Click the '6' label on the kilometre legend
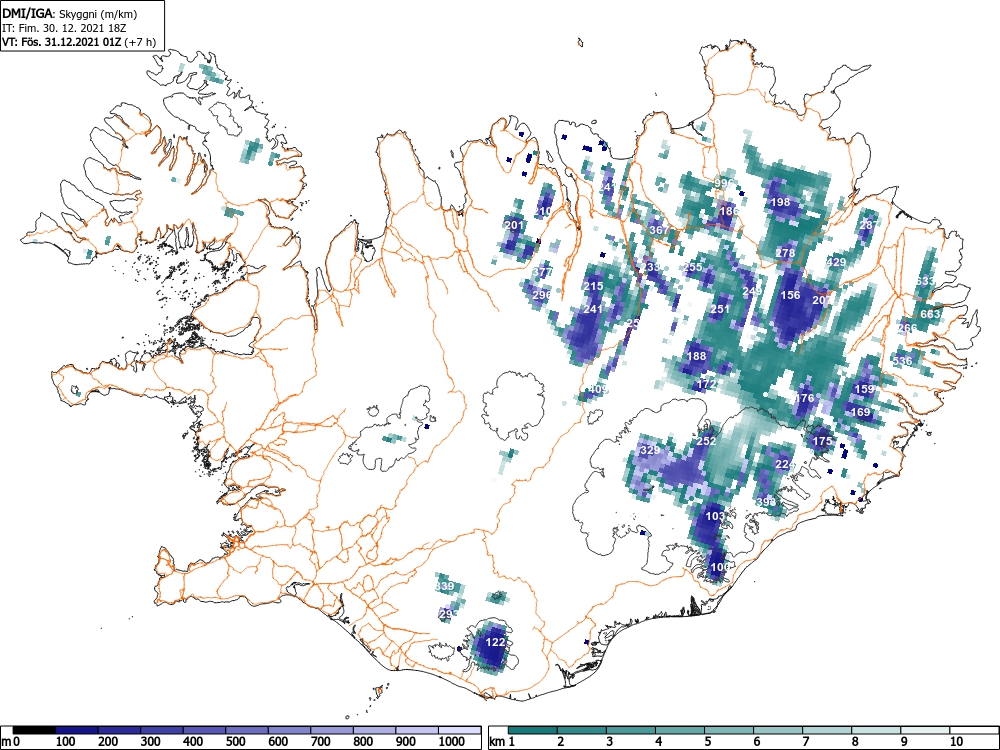The image size is (1000, 750). pos(756,742)
